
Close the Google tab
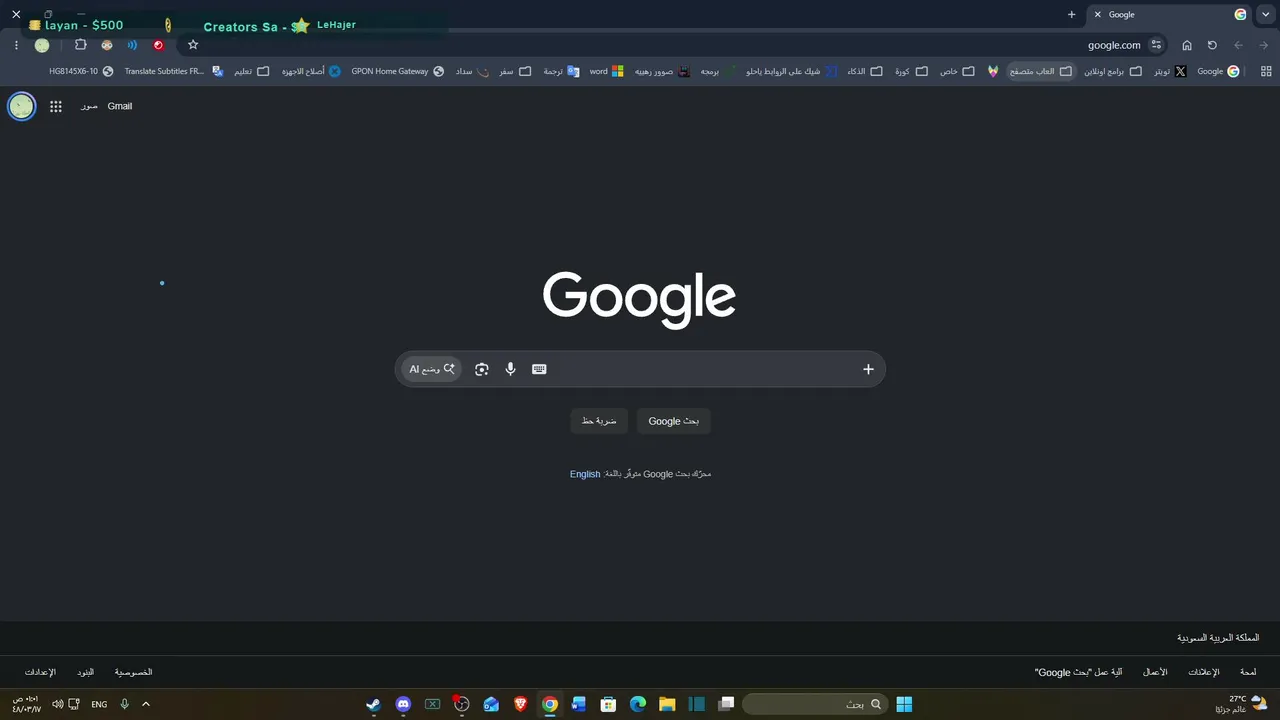point(1097,15)
